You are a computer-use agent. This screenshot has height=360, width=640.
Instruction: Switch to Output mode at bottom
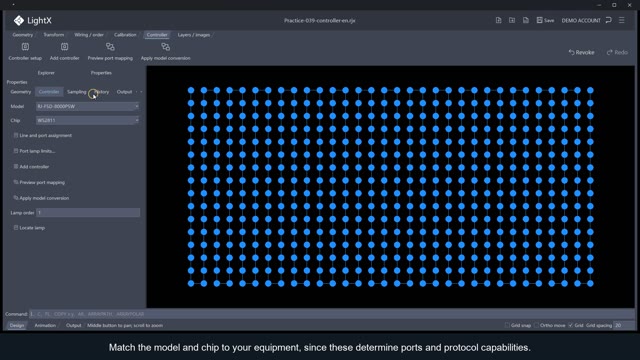click(73, 325)
